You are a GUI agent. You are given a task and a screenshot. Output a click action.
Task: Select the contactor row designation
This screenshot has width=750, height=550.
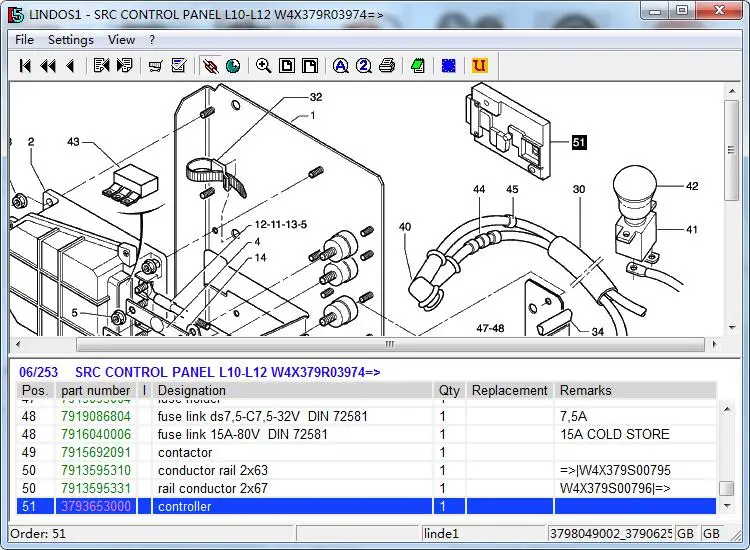coord(185,452)
